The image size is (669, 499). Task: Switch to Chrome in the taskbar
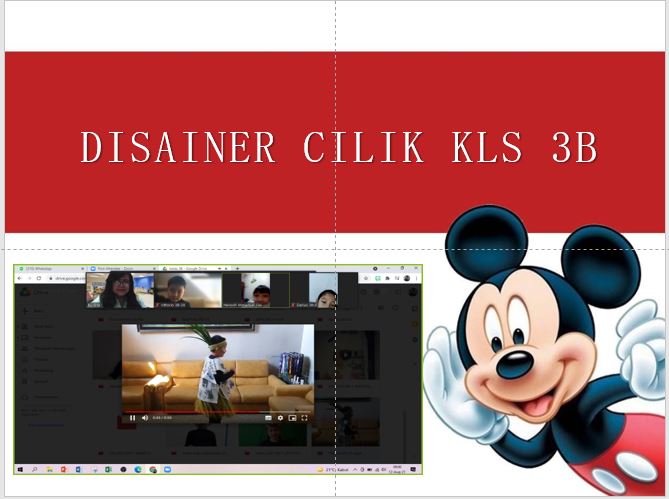pyautogui.click(x=153, y=470)
